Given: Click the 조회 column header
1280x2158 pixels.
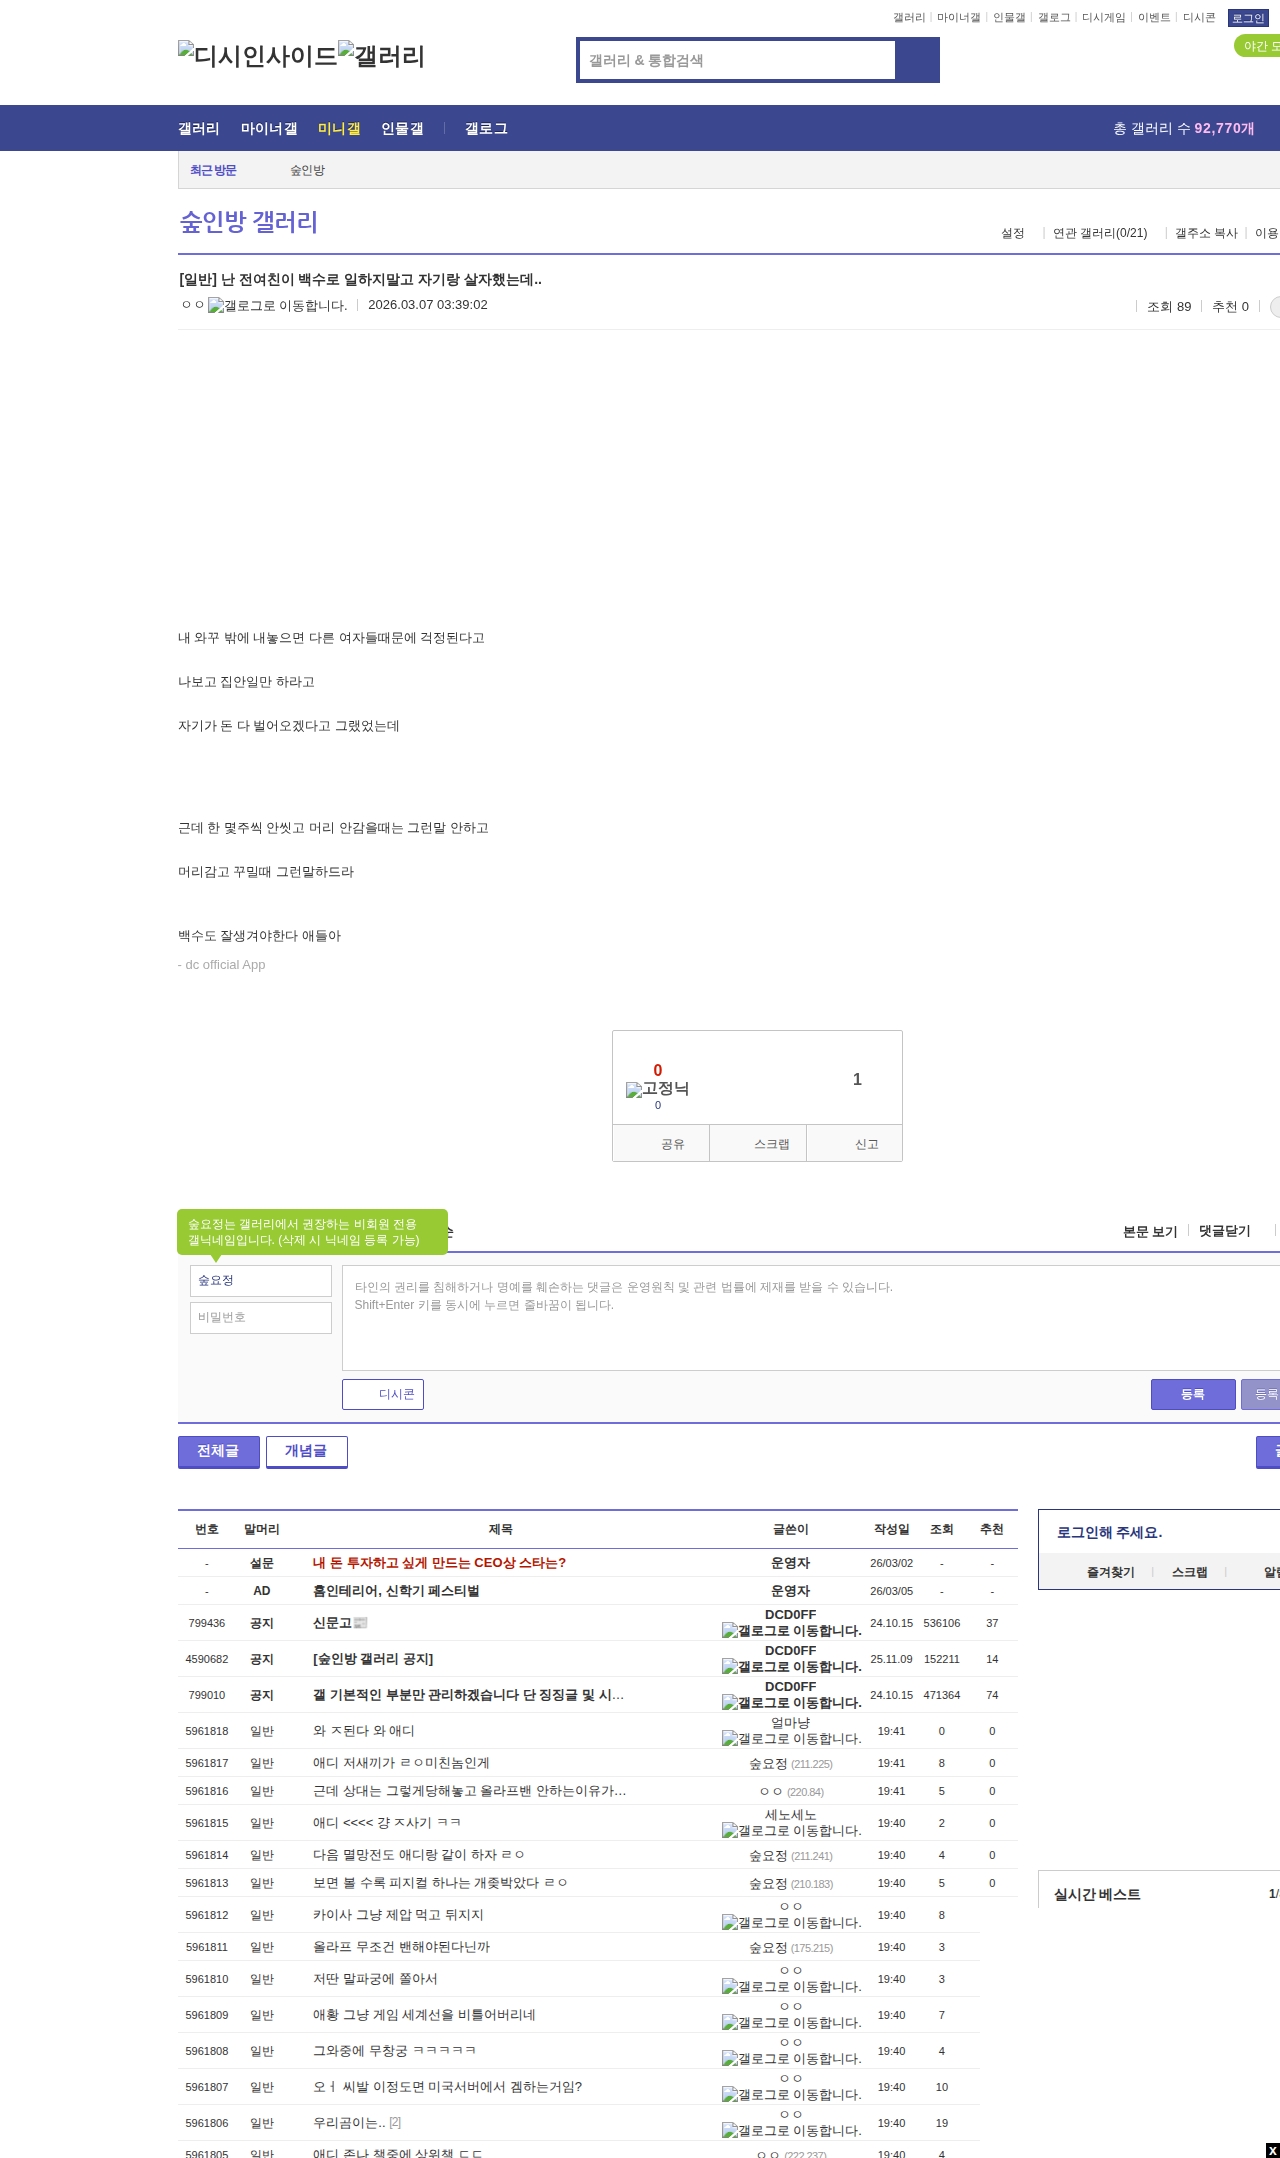Looking at the screenshot, I should tap(942, 1529).
